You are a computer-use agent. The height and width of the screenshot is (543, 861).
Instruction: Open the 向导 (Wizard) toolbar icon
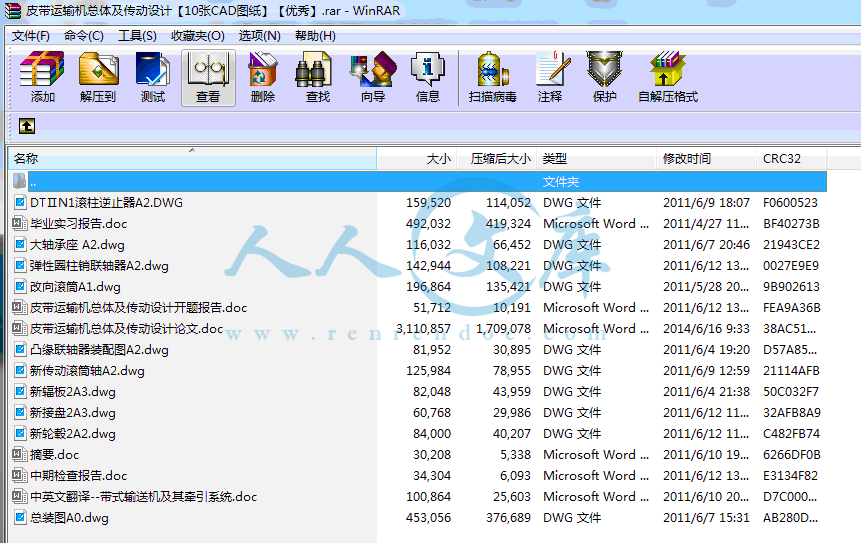click(x=373, y=70)
